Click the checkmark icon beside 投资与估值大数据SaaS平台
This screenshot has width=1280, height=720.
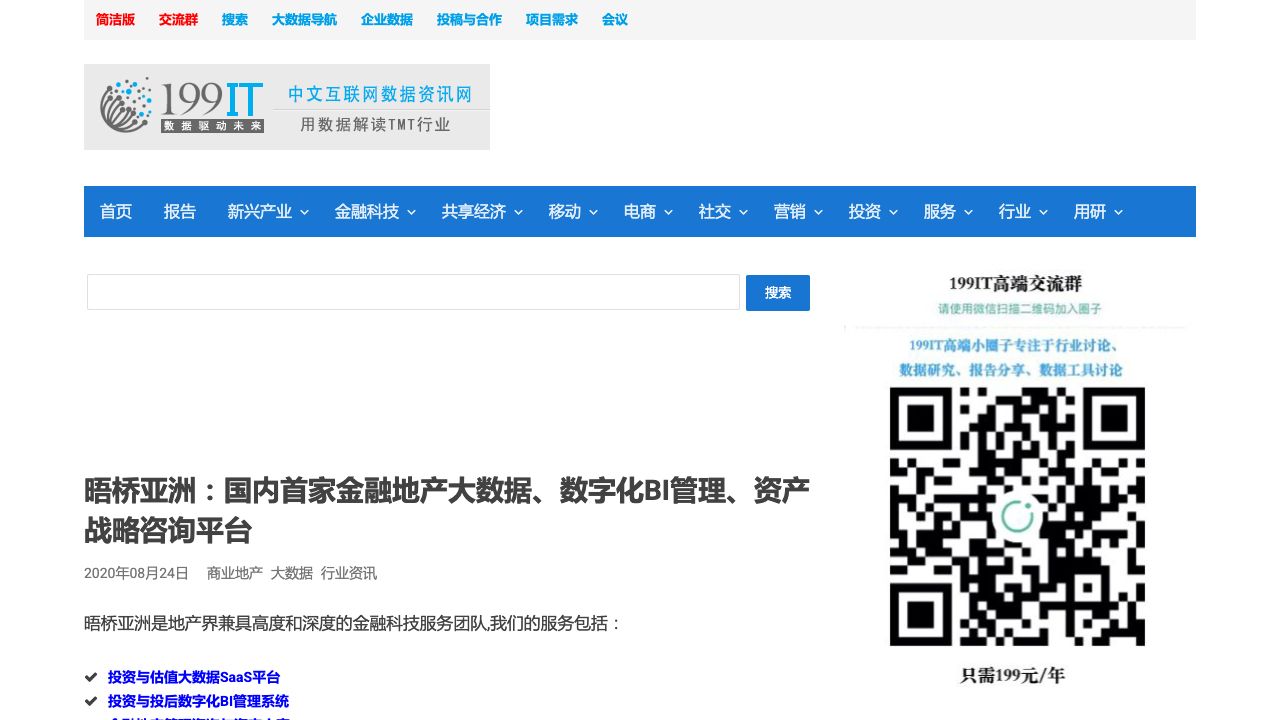pos(91,677)
